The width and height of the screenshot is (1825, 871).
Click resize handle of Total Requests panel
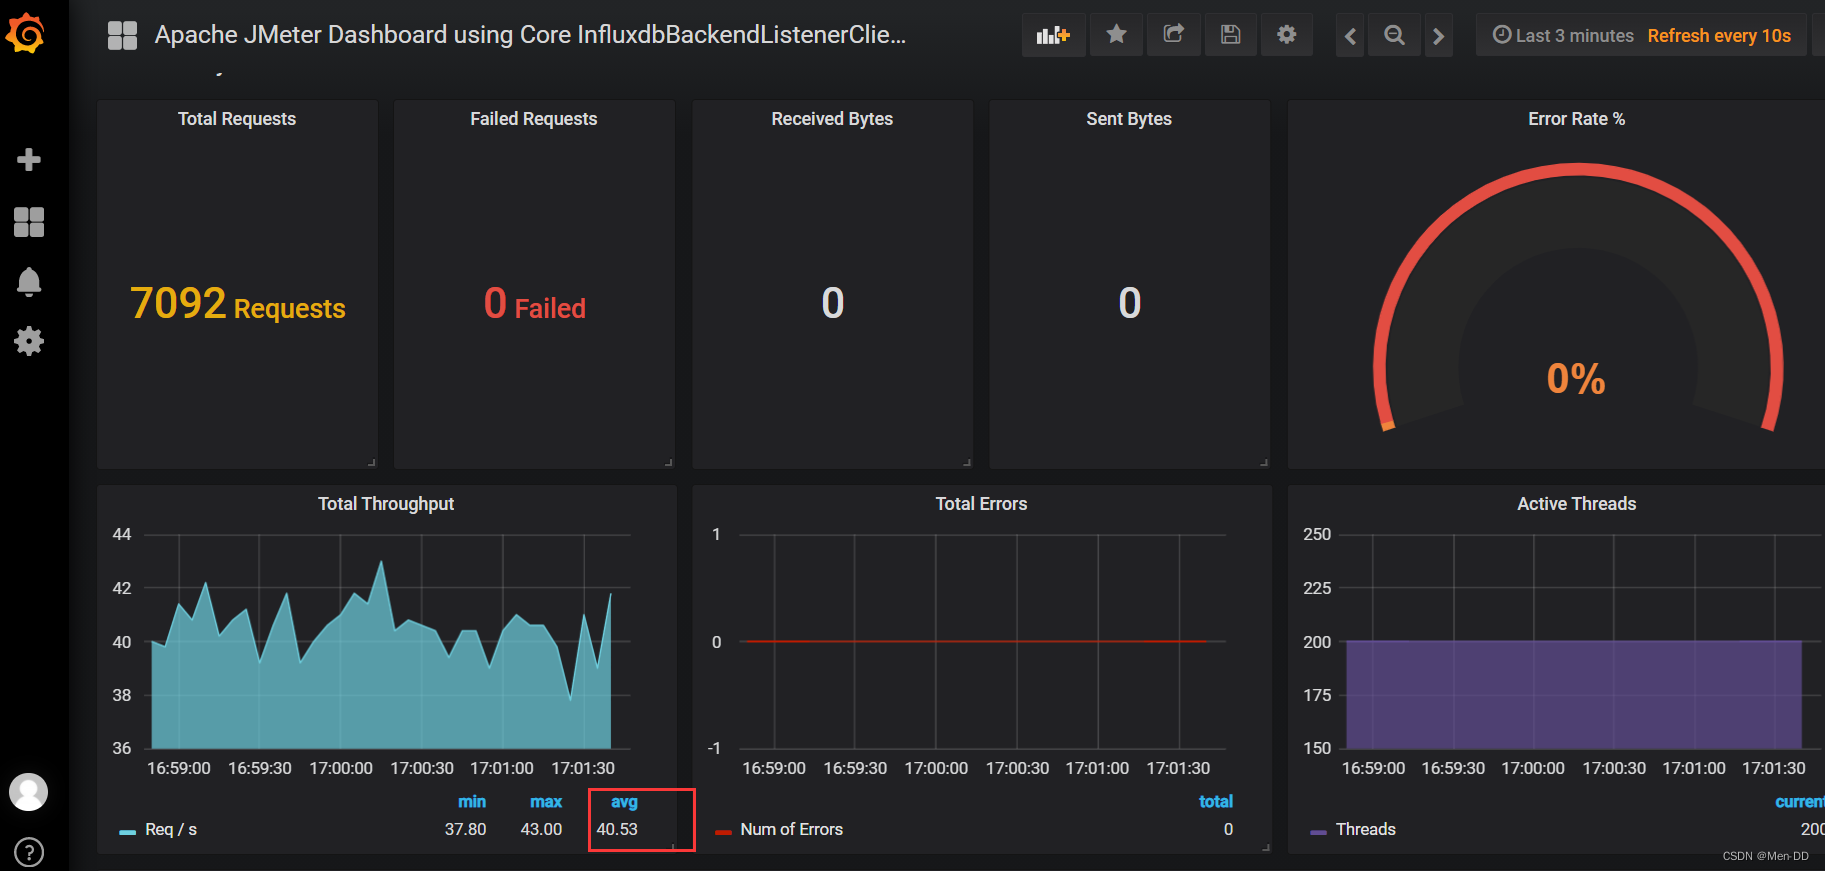(x=372, y=462)
